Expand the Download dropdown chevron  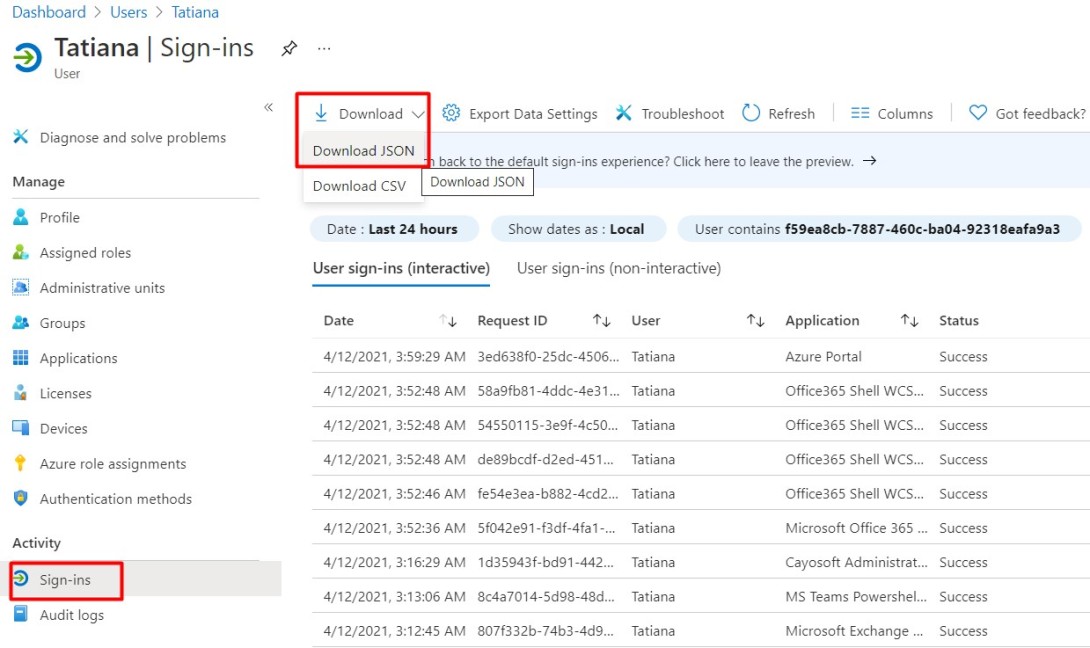(418, 114)
